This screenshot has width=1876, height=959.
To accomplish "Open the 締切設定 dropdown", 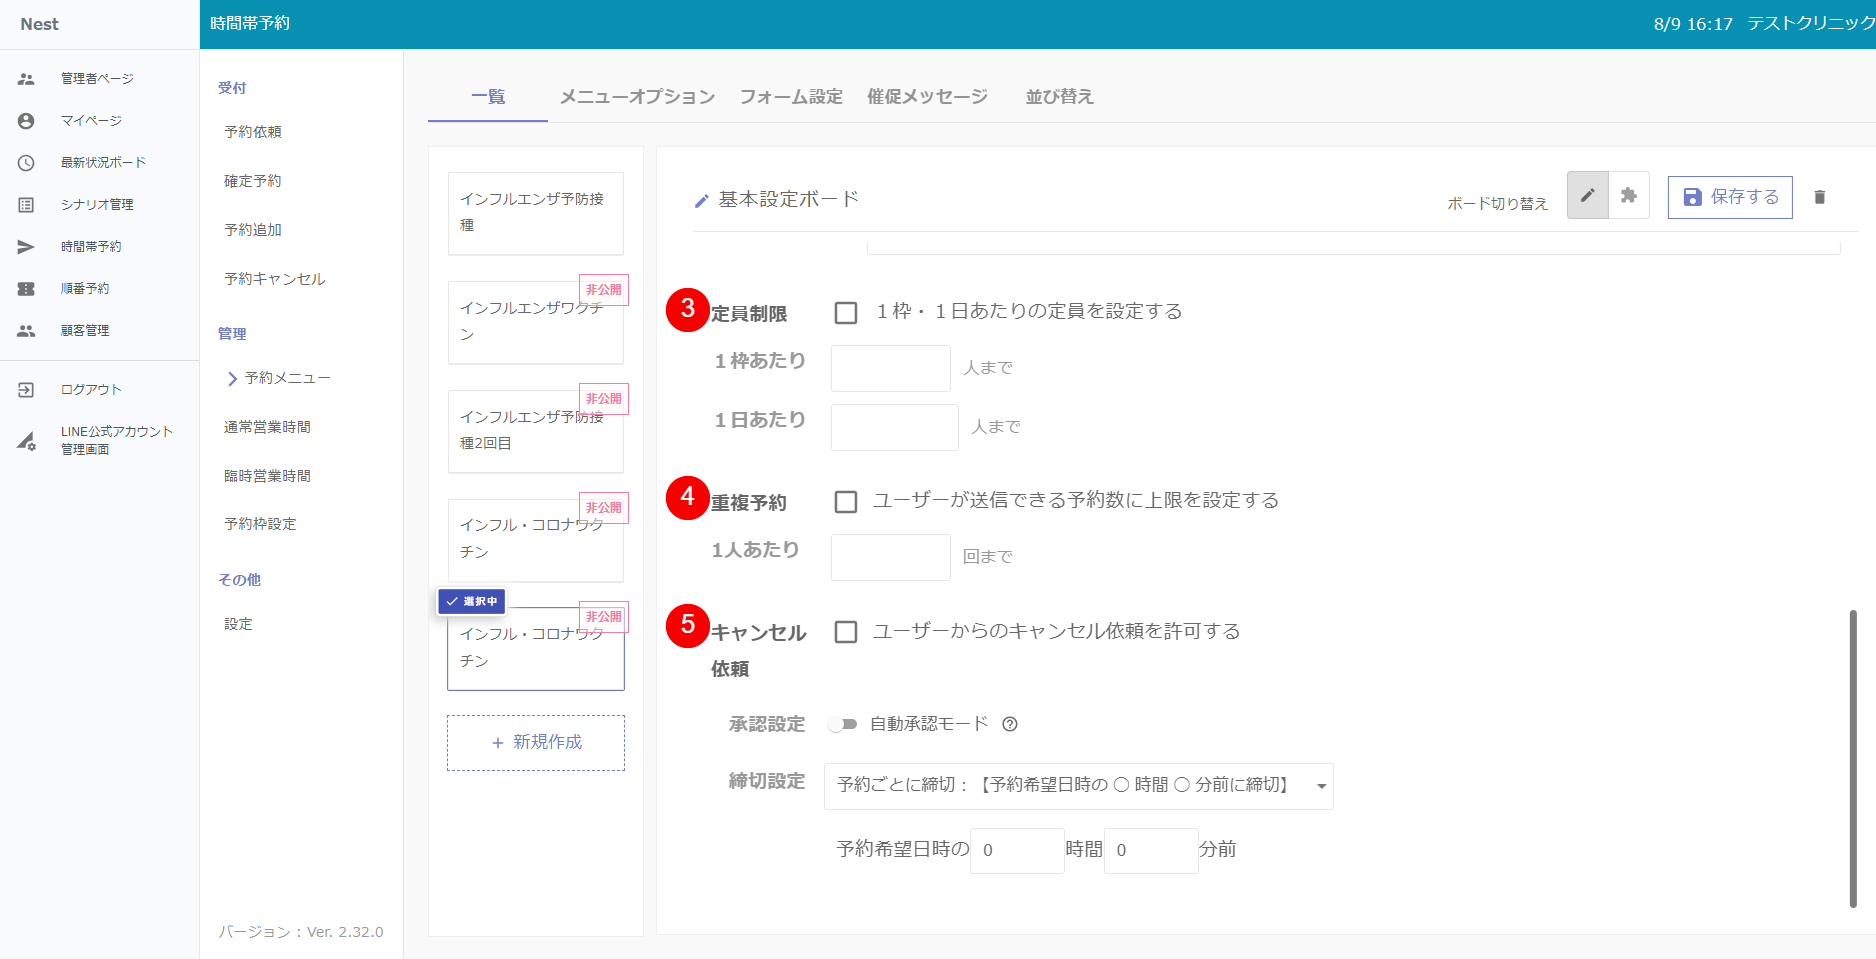I will (1078, 786).
